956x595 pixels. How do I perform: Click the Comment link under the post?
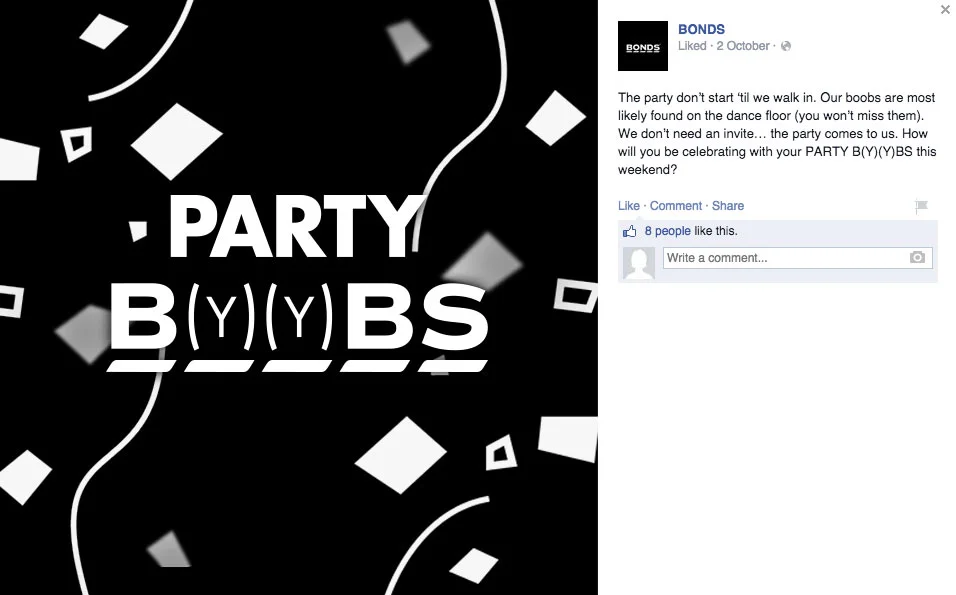click(x=676, y=206)
